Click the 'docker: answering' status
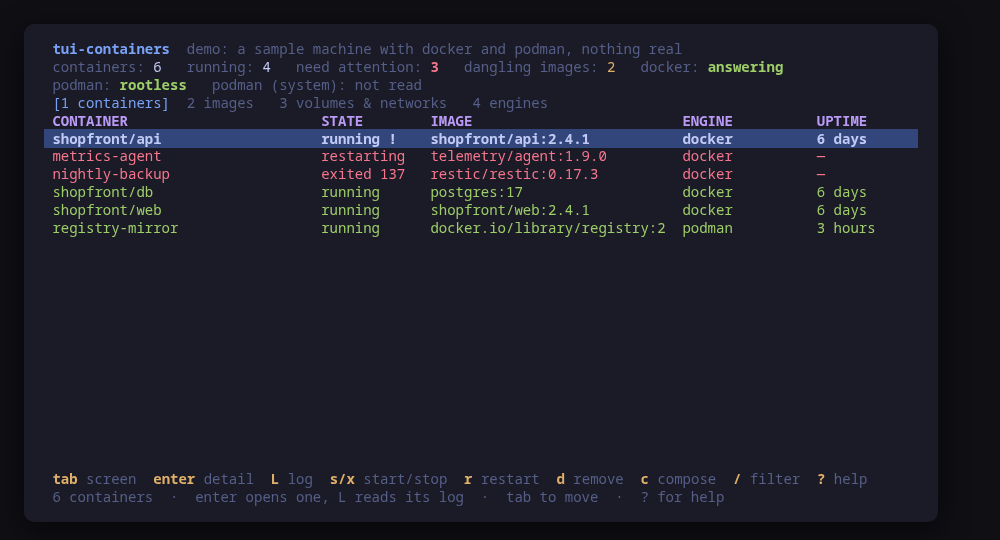 (712, 68)
